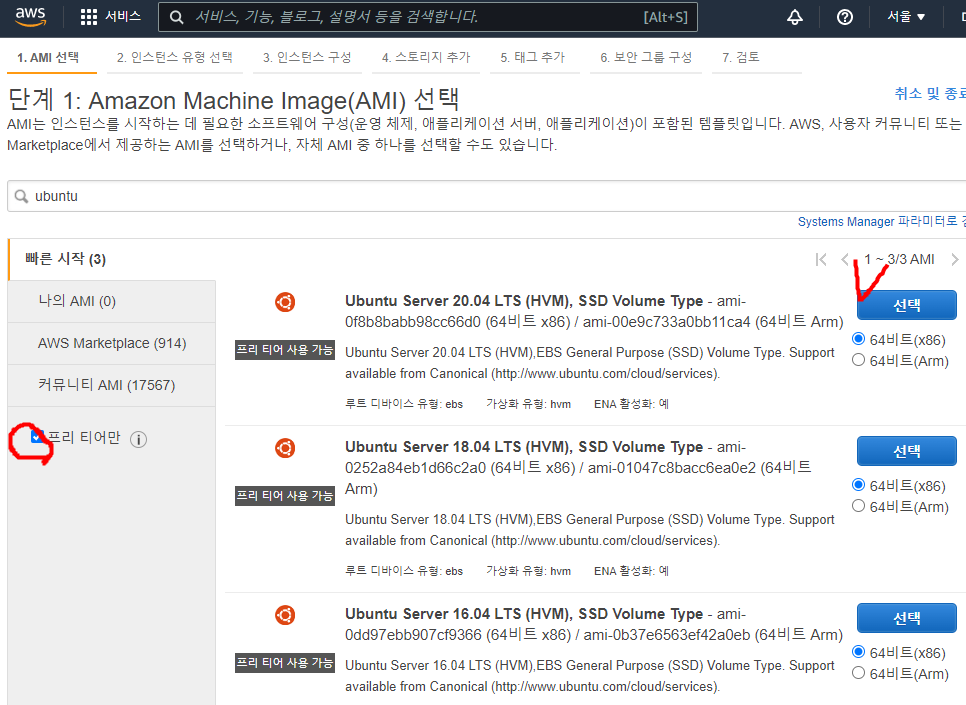Click the Ubuntu Server 18.04 LTS title
The width and height of the screenshot is (966, 705).
[x=524, y=447]
